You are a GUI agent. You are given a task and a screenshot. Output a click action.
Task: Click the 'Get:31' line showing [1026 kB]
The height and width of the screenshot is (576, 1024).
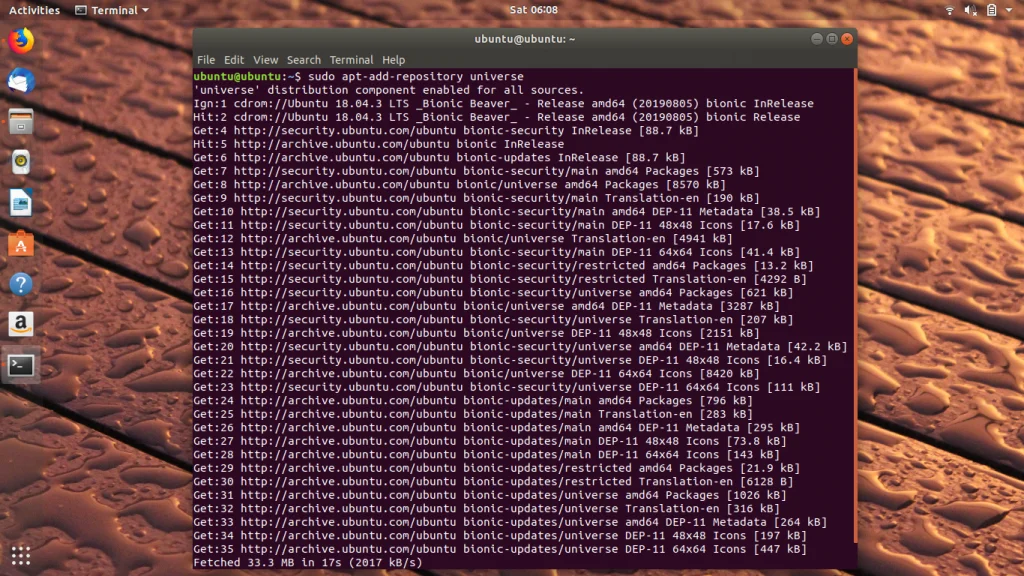coord(490,495)
